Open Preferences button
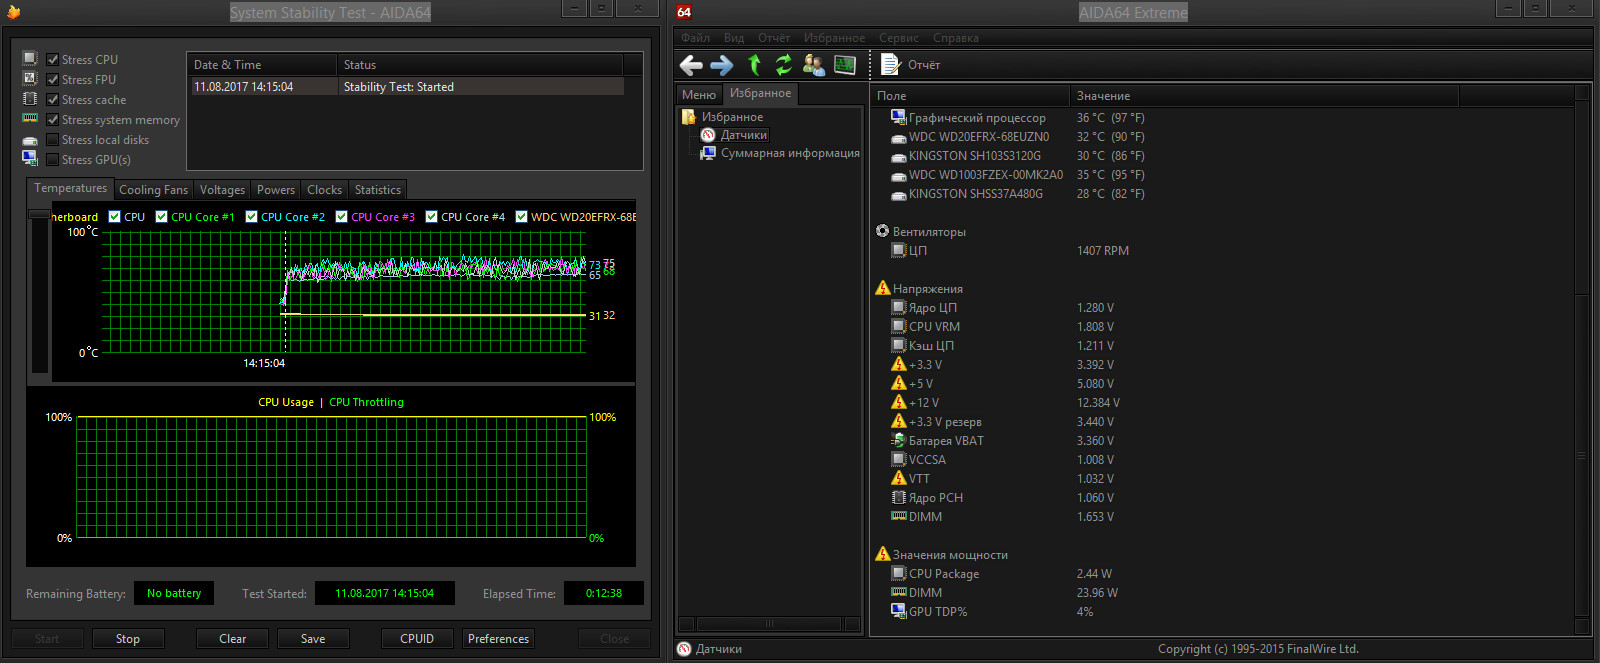Image resolution: width=1600 pixels, height=663 pixels. tap(498, 638)
